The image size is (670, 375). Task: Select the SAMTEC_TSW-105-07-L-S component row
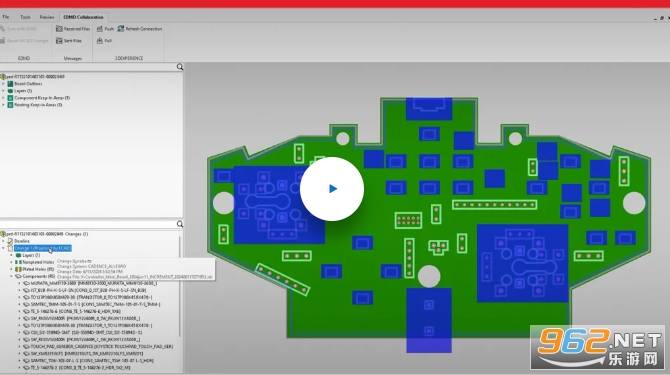point(89,360)
